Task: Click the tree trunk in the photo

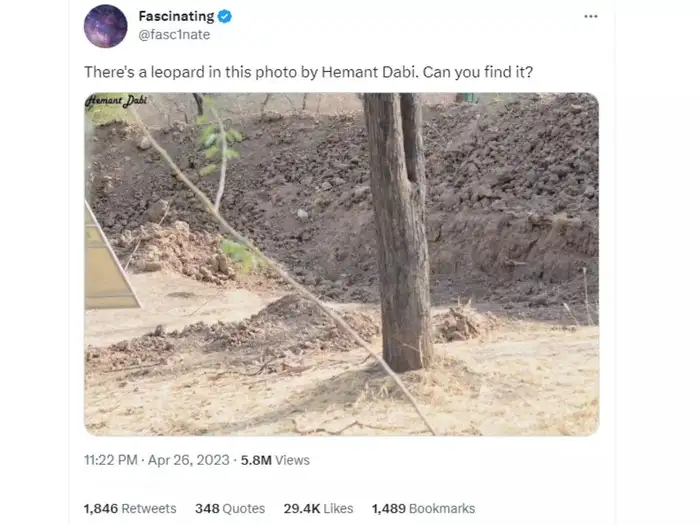Action: (398, 230)
